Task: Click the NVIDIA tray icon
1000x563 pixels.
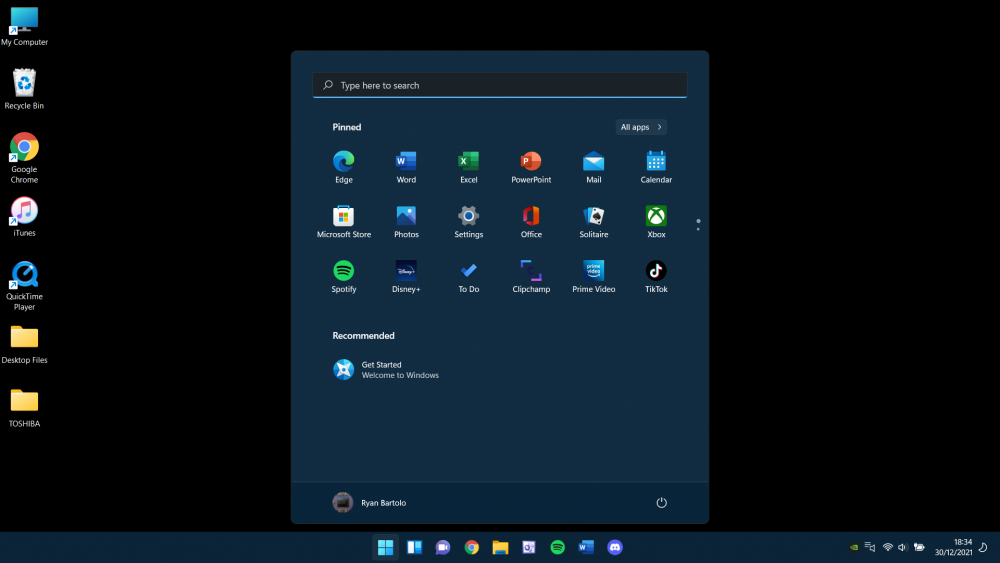Action: click(x=854, y=547)
